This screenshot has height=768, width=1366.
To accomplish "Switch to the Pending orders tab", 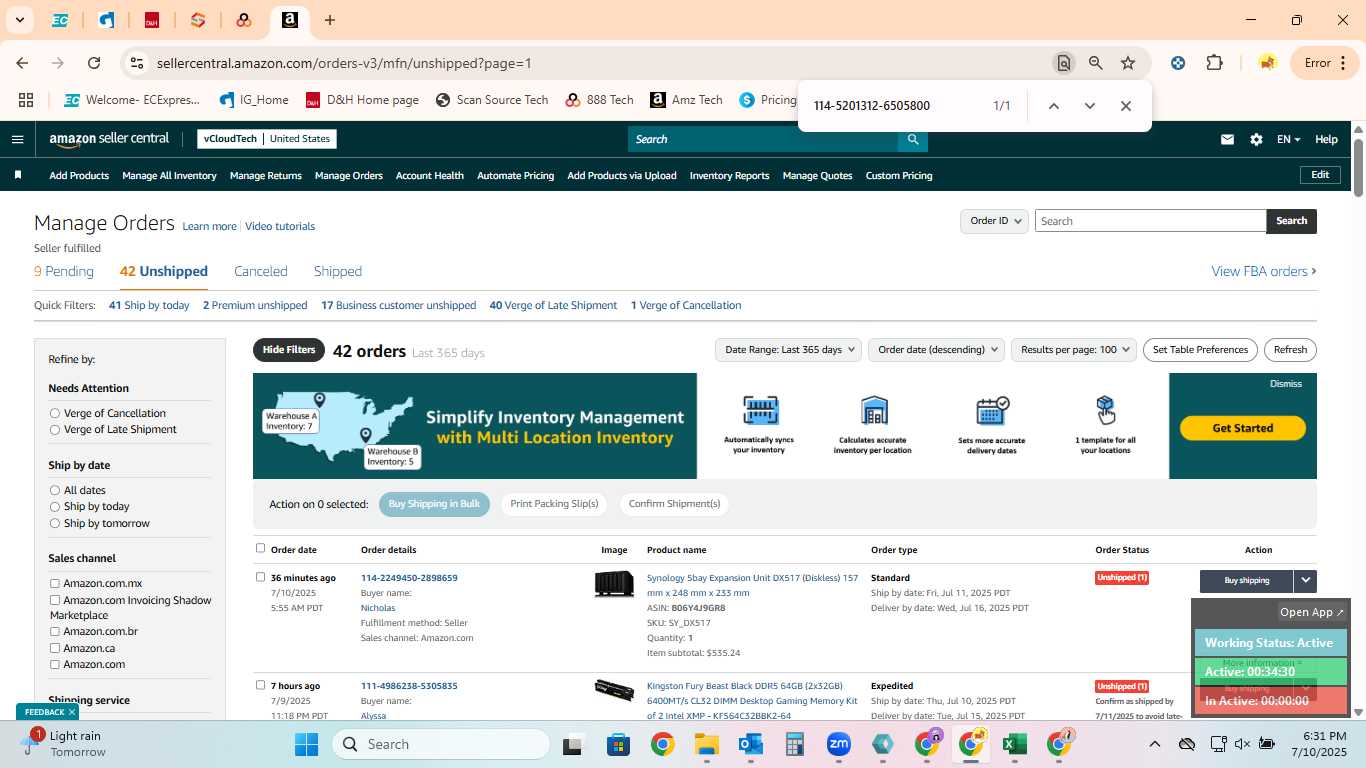I will pyautogui.click(x=64, y=271).
